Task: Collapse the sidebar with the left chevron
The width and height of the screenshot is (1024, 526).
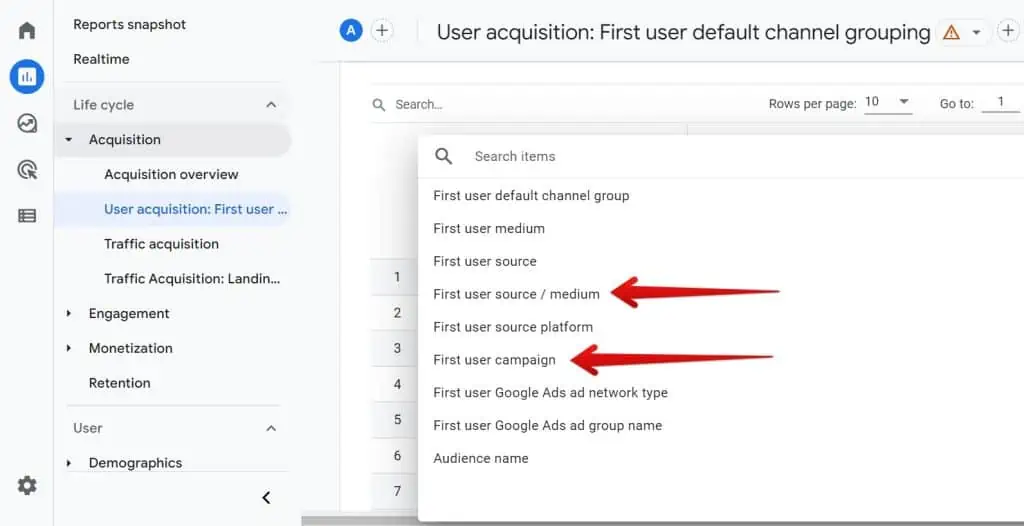Action: tap(266, 498)
